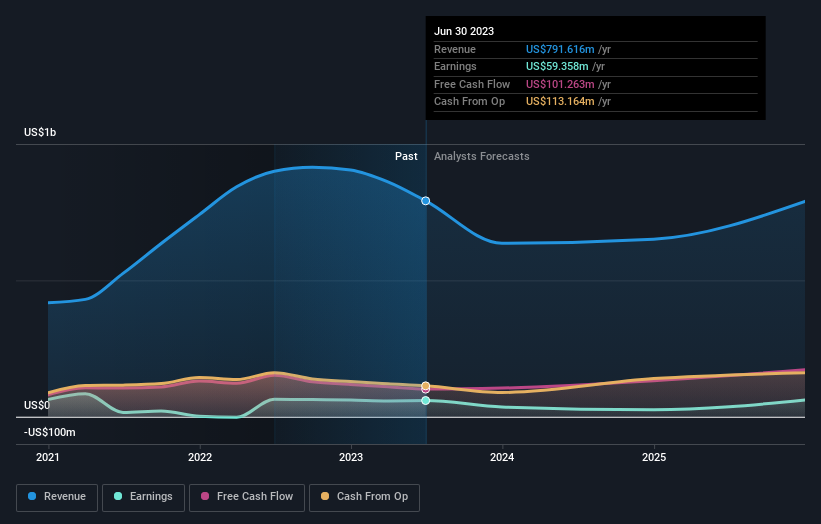Click the 'Past' label on chart
Image resolution: width=821 pixels, height=524 pixels.
(406, 156)
